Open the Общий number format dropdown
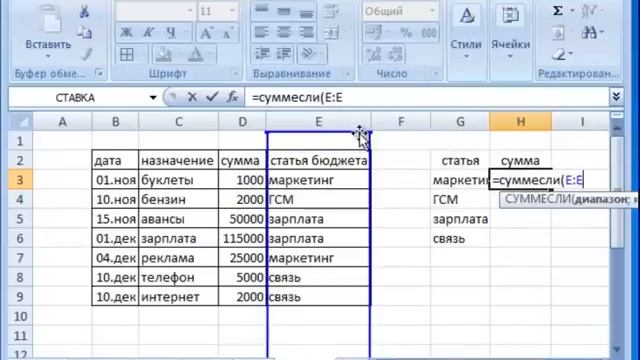Image resolution: width=640 pixels, height=360 pixels. coord(432,11)
